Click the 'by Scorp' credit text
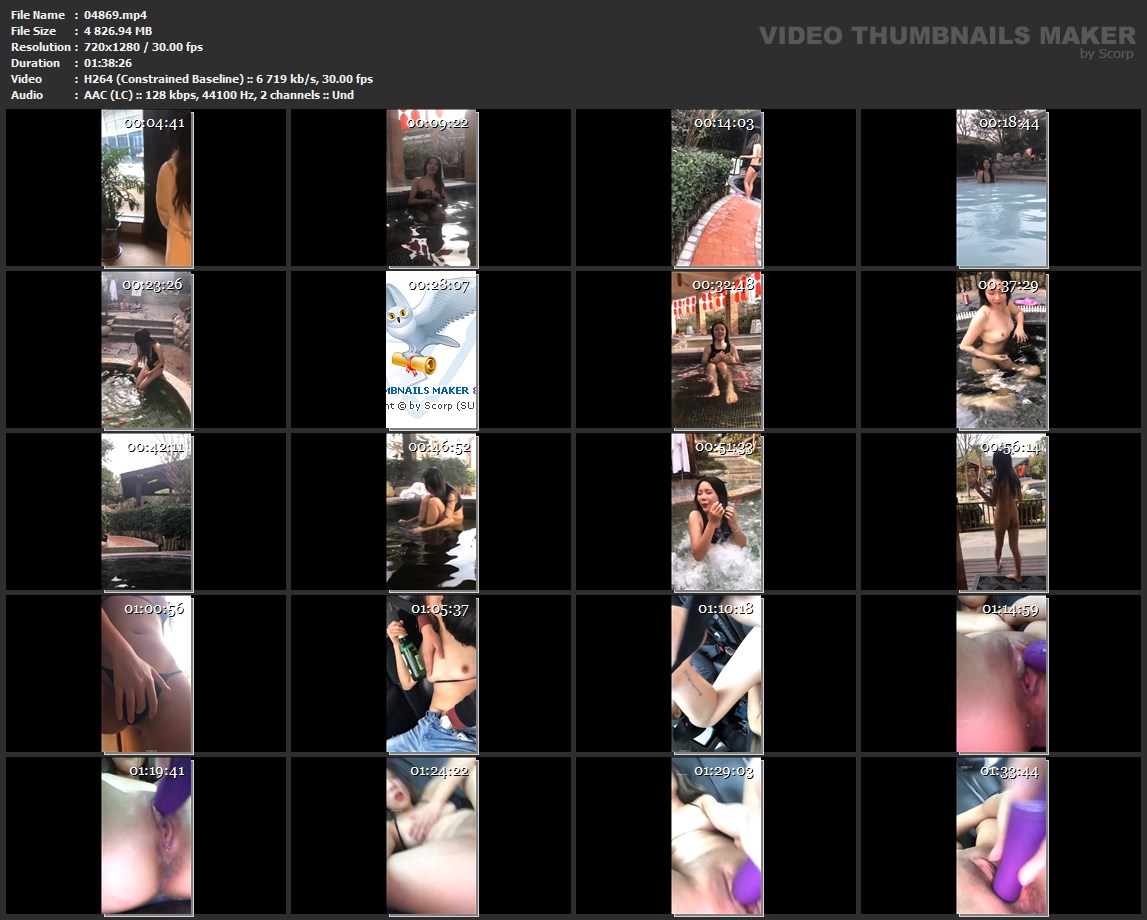This screenshot has width=1147, height=920. coord(1107,54)
